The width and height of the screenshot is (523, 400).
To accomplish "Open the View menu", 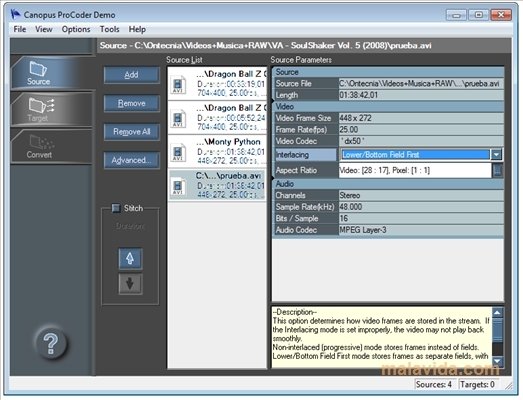I will click(x=44, y=29).
